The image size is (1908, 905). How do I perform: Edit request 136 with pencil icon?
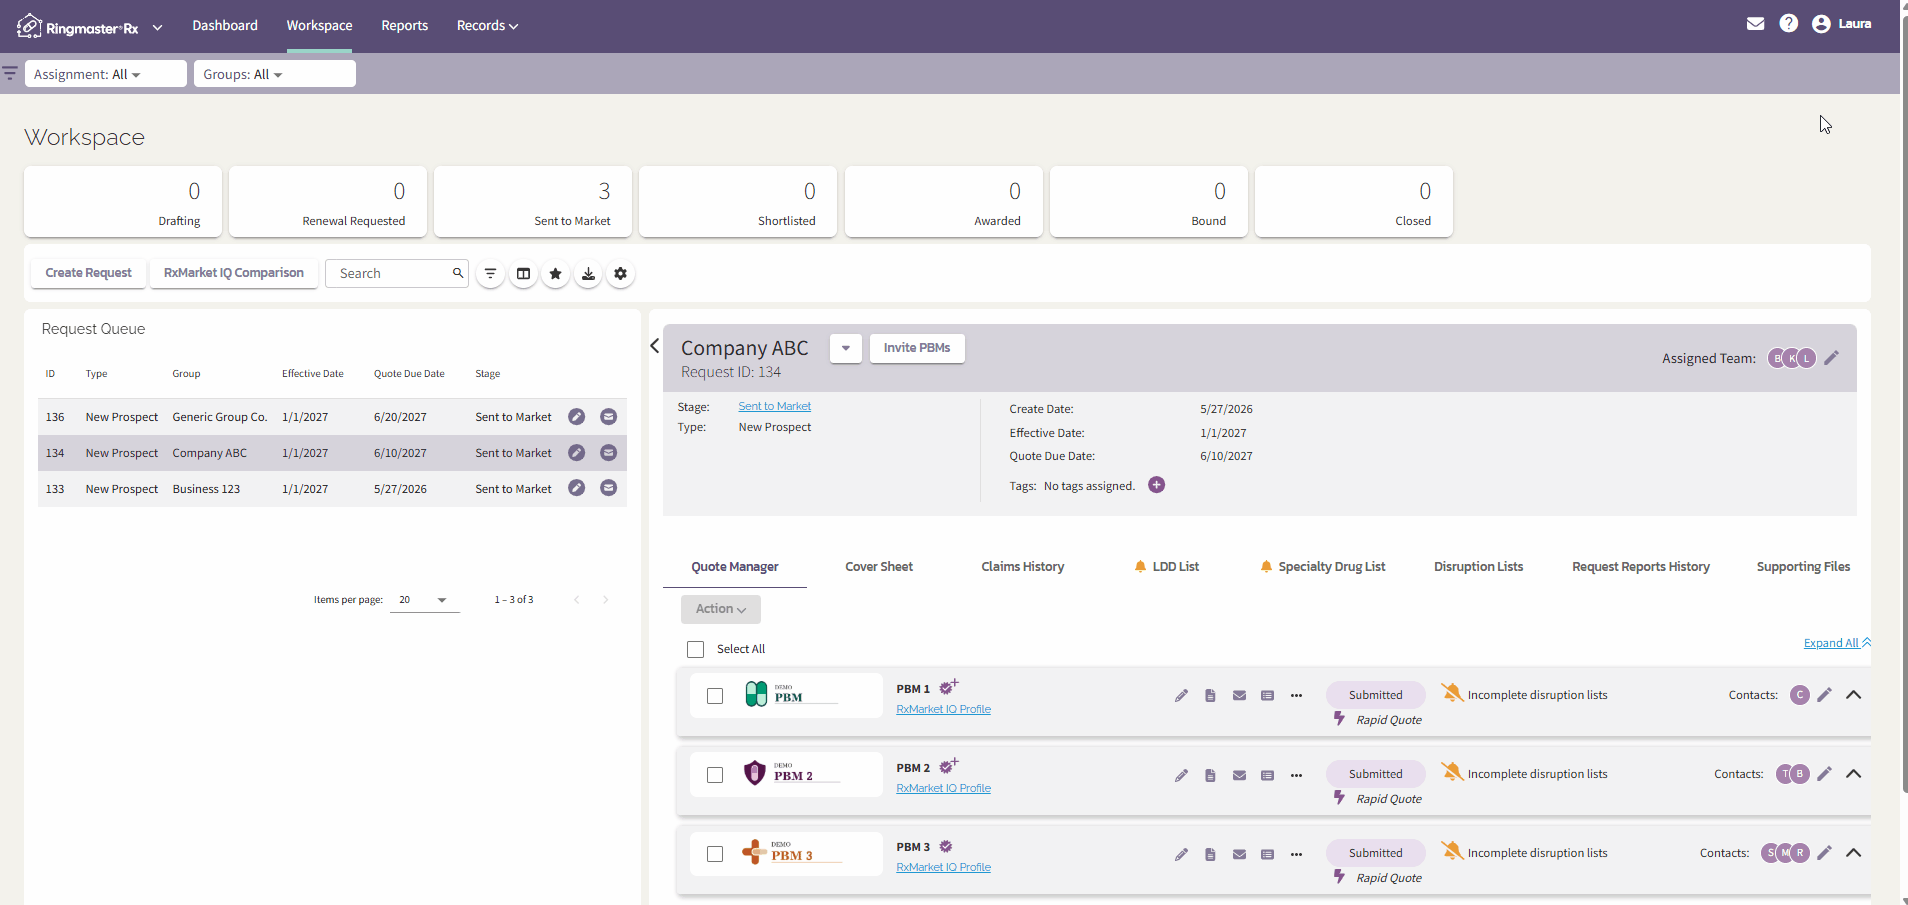[576, 417]
